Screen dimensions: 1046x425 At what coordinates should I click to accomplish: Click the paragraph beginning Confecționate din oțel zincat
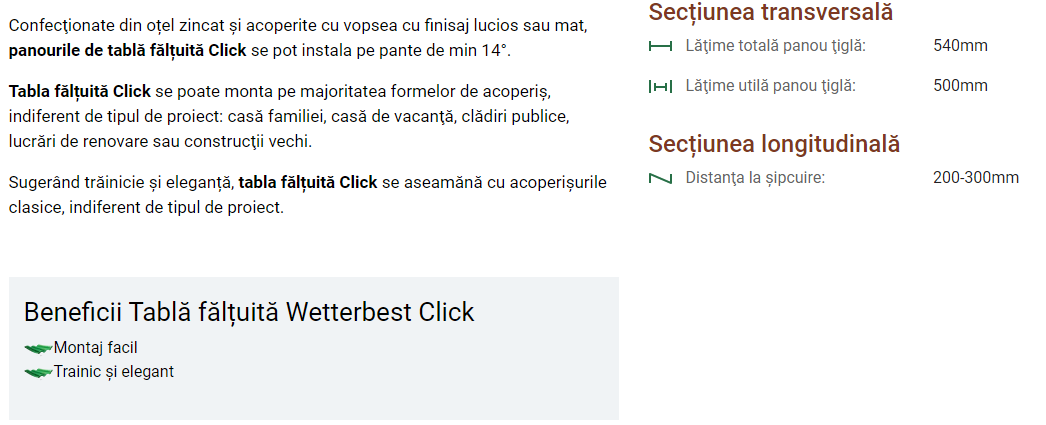[298, 39]
